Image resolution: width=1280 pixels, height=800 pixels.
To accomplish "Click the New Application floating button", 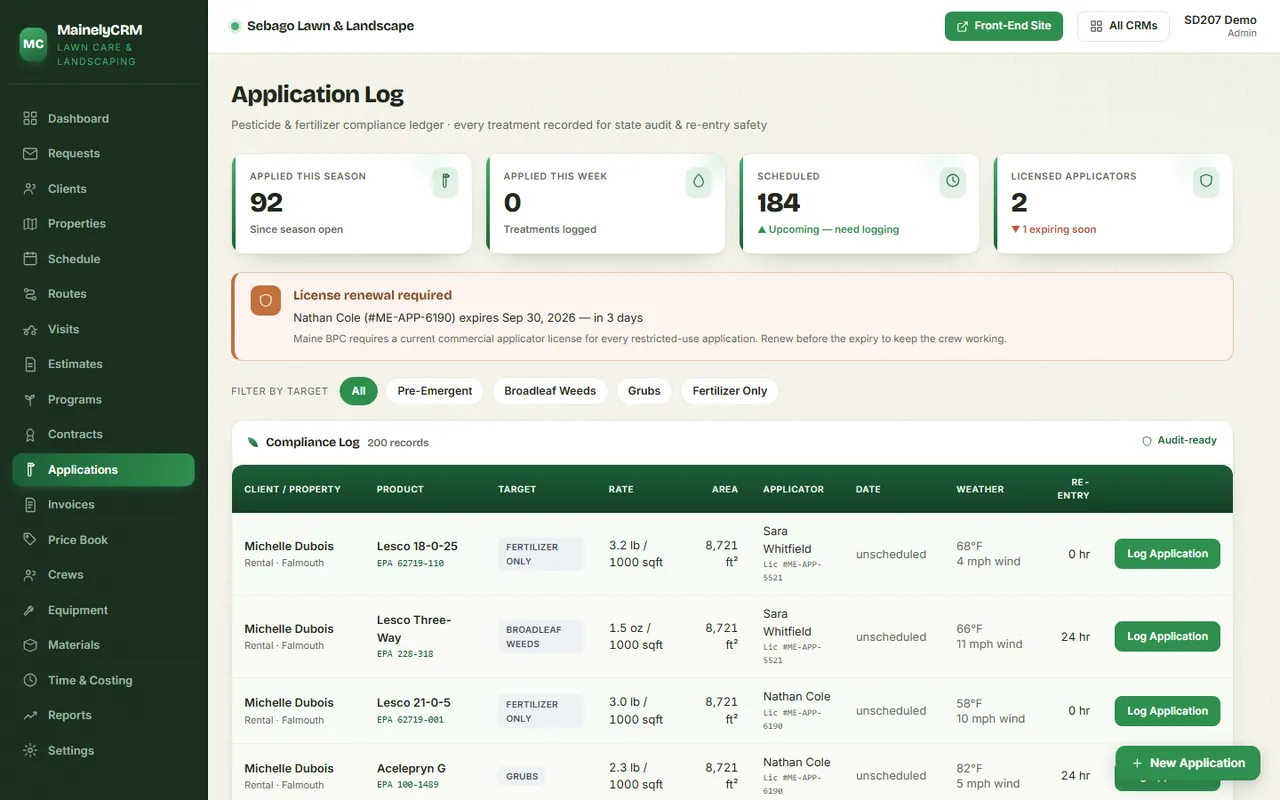I will coord(1188,763).
